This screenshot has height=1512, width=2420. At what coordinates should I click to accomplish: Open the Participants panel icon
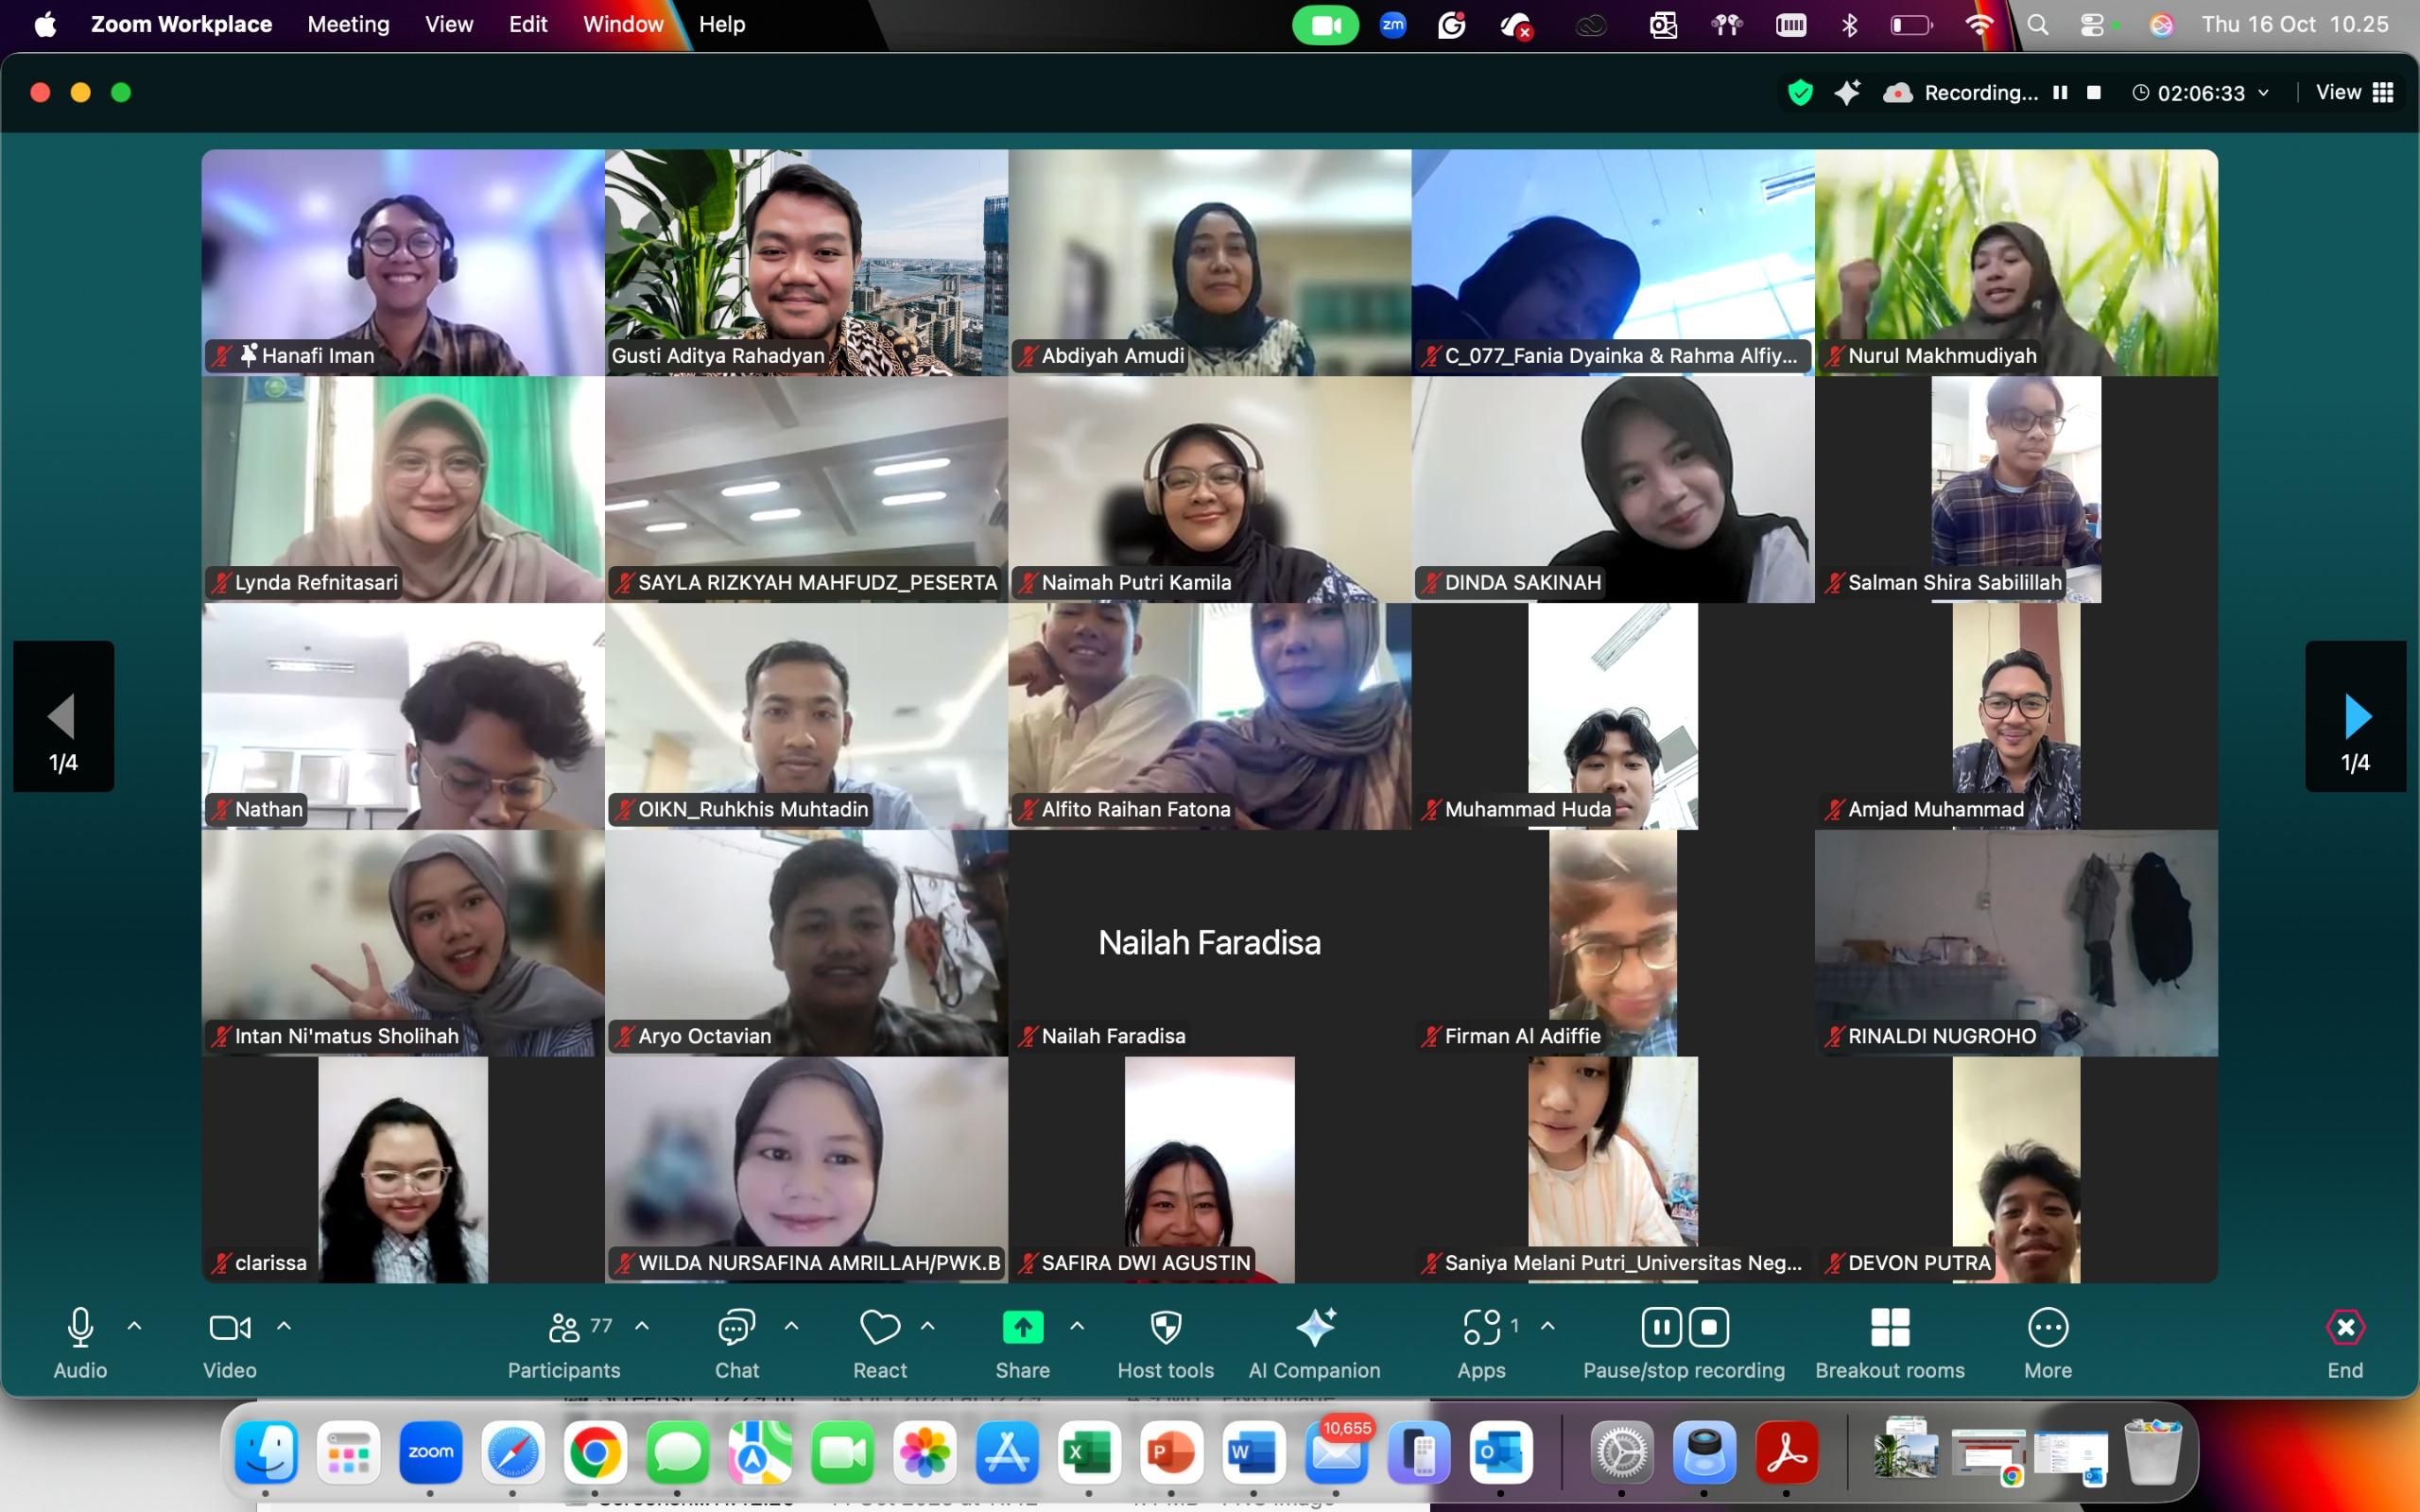coord(564,1327)
